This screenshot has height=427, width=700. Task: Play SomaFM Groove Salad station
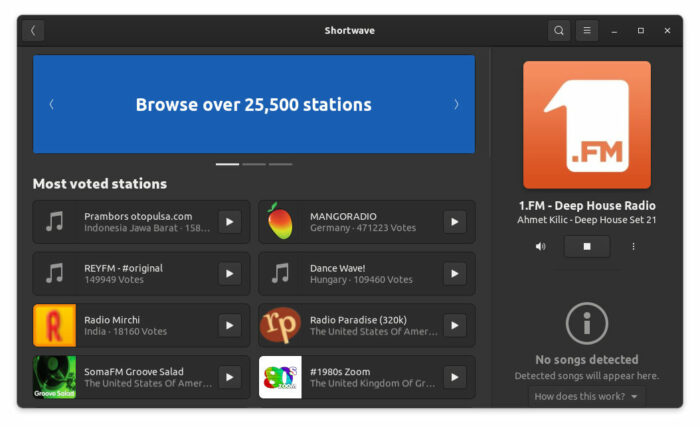pyautogui.click(x=229, y=377)
